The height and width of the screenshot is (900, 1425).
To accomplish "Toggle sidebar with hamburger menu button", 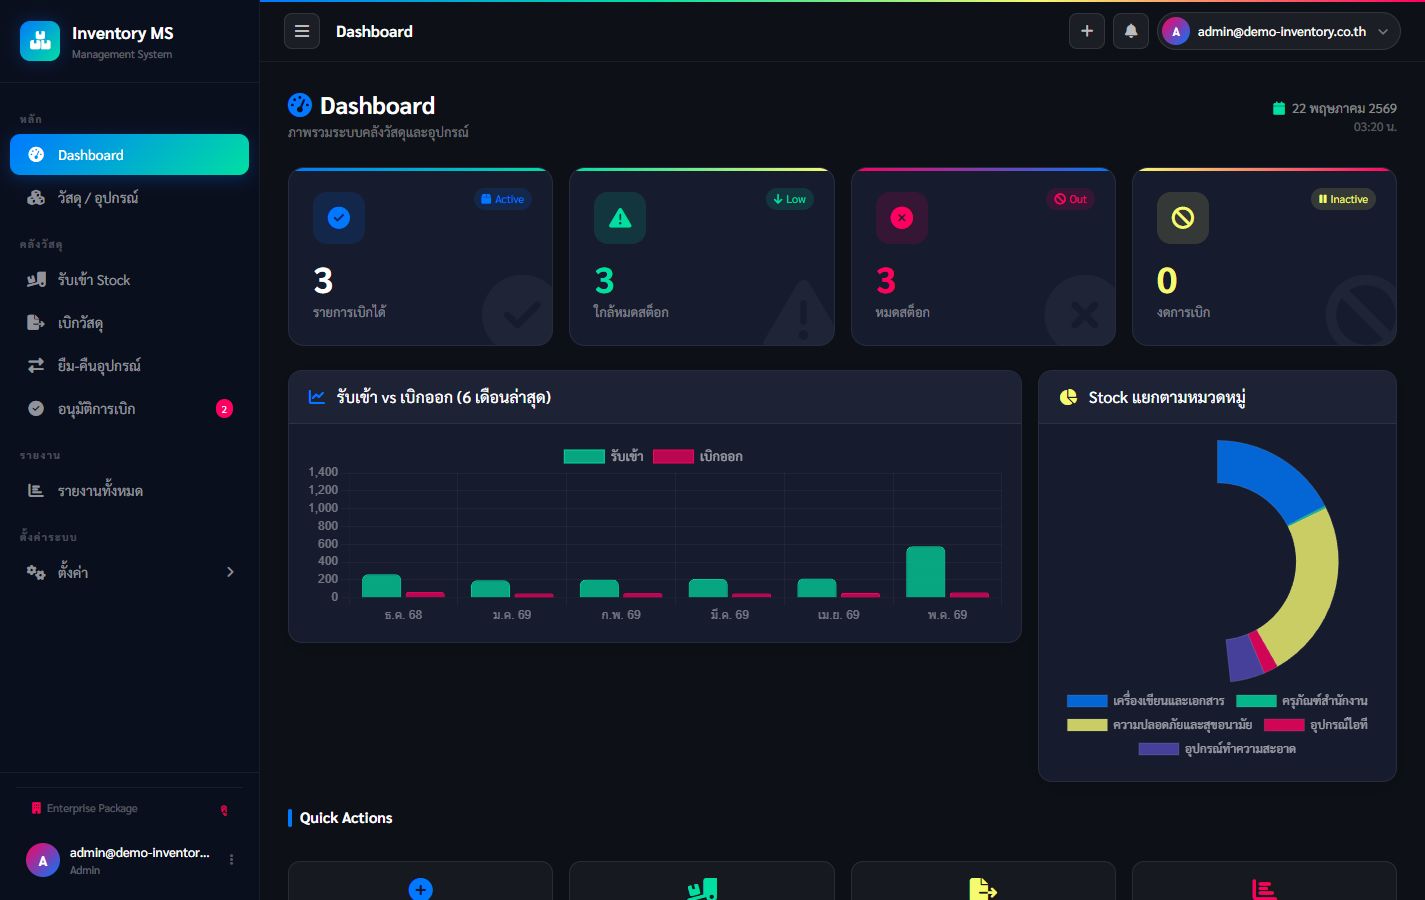I will 302,31.
